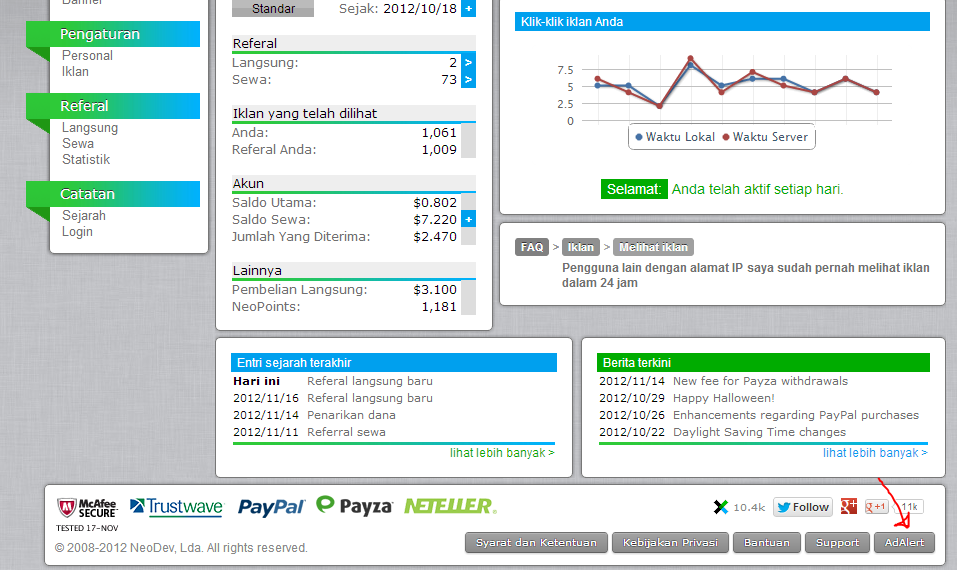Click the plus button beside Sejak date
This screenshot has width=957, height=570.
pyautogui.click(x=468, y=9)
